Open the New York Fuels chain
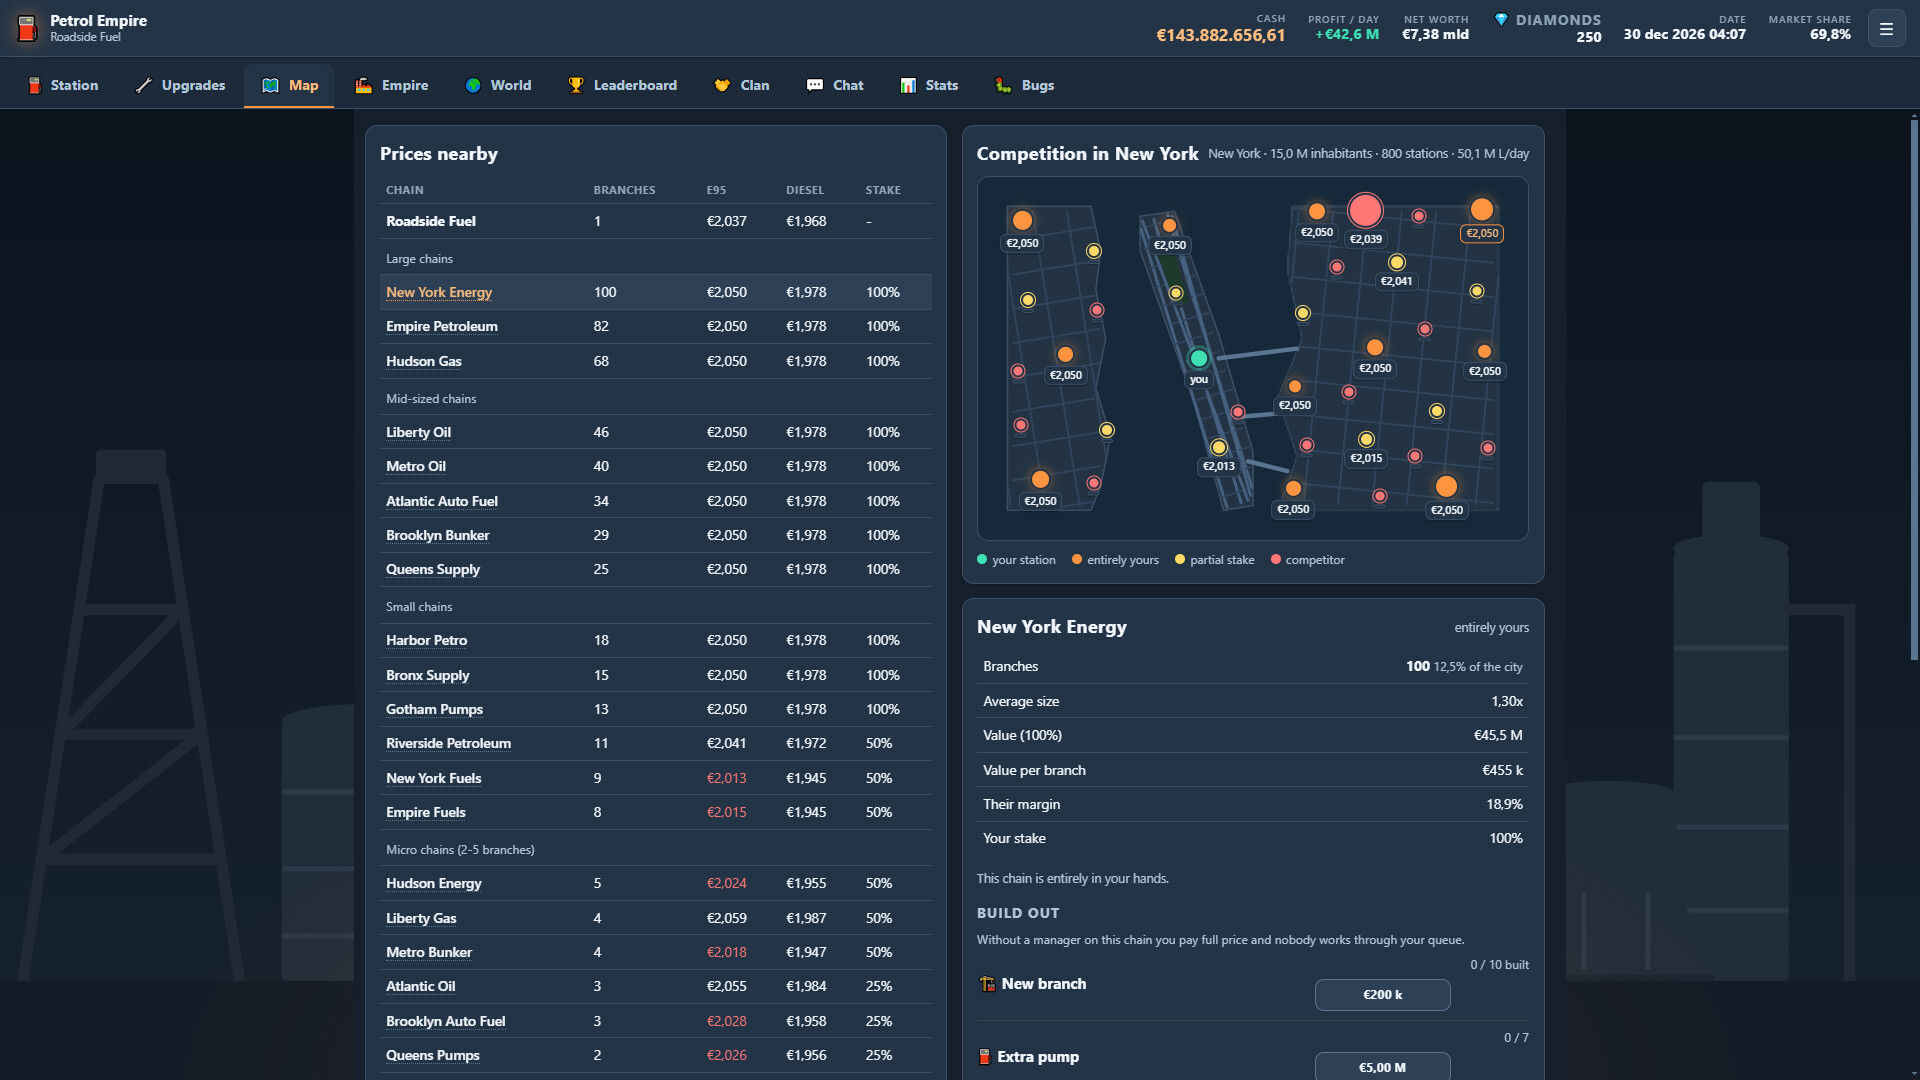1920x1080 pixels. click(x=434, y=778)
